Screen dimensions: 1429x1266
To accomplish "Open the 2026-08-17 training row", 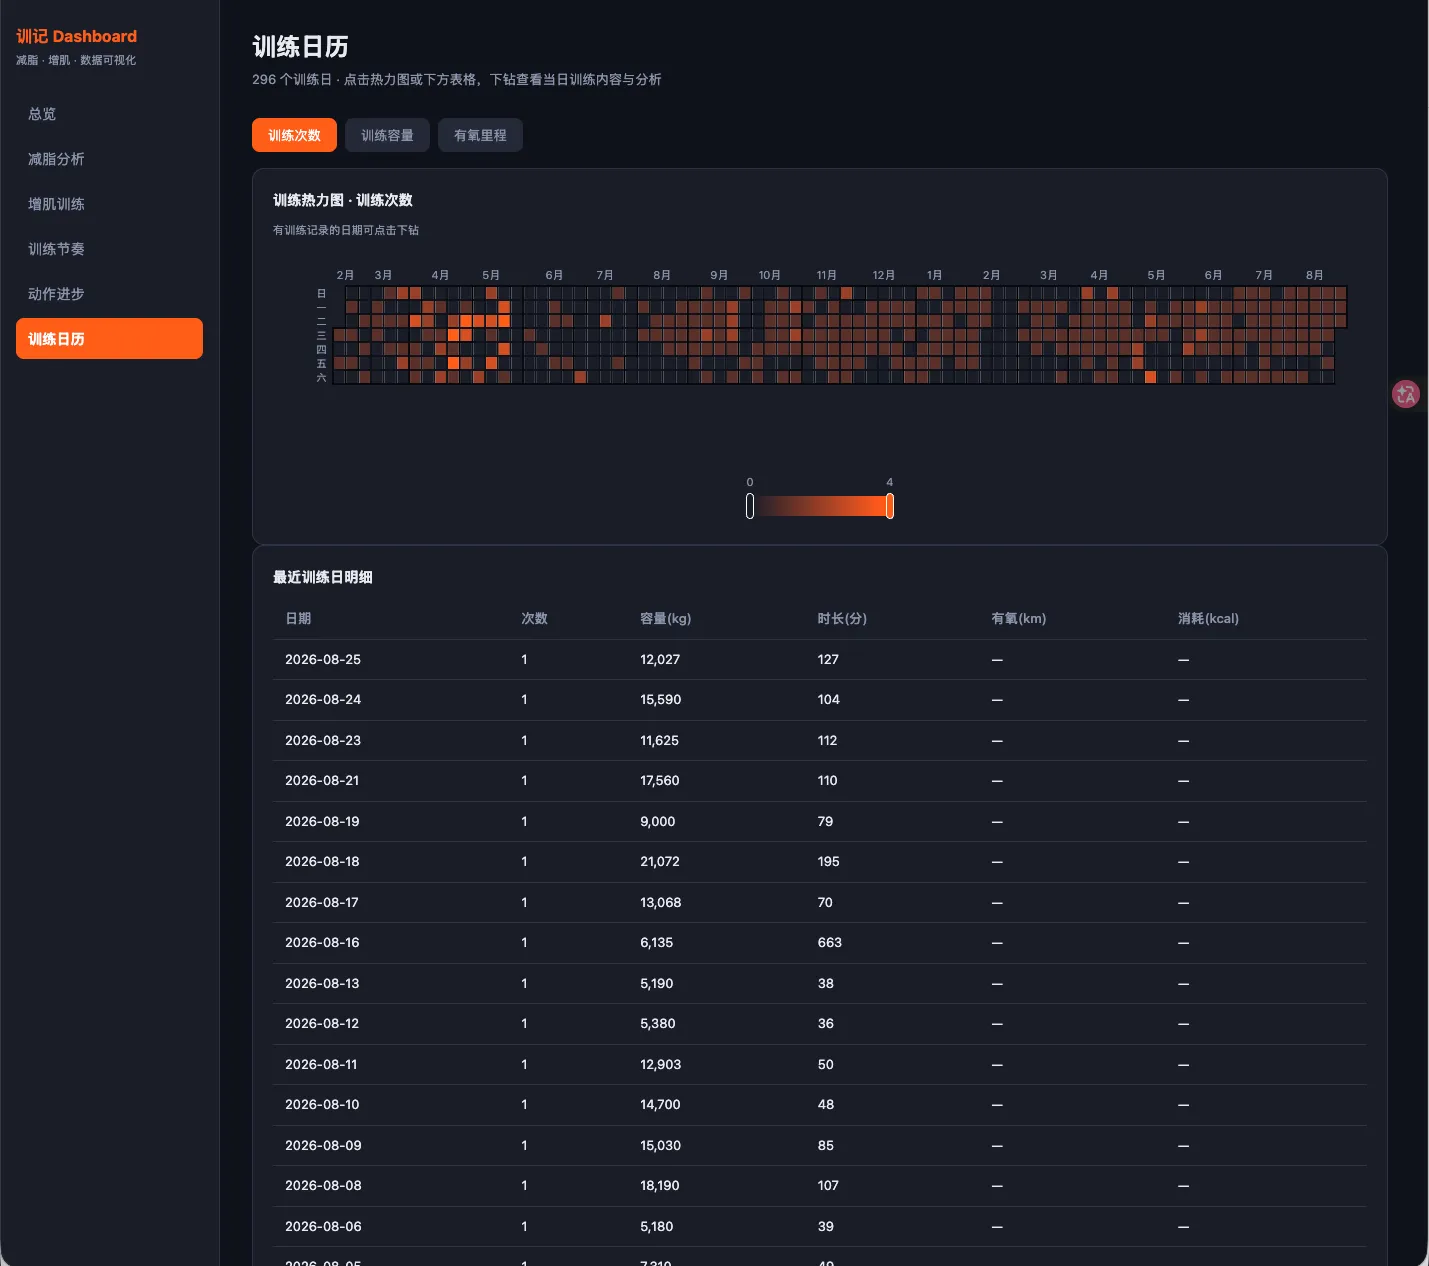I will (x=820, y=903).
